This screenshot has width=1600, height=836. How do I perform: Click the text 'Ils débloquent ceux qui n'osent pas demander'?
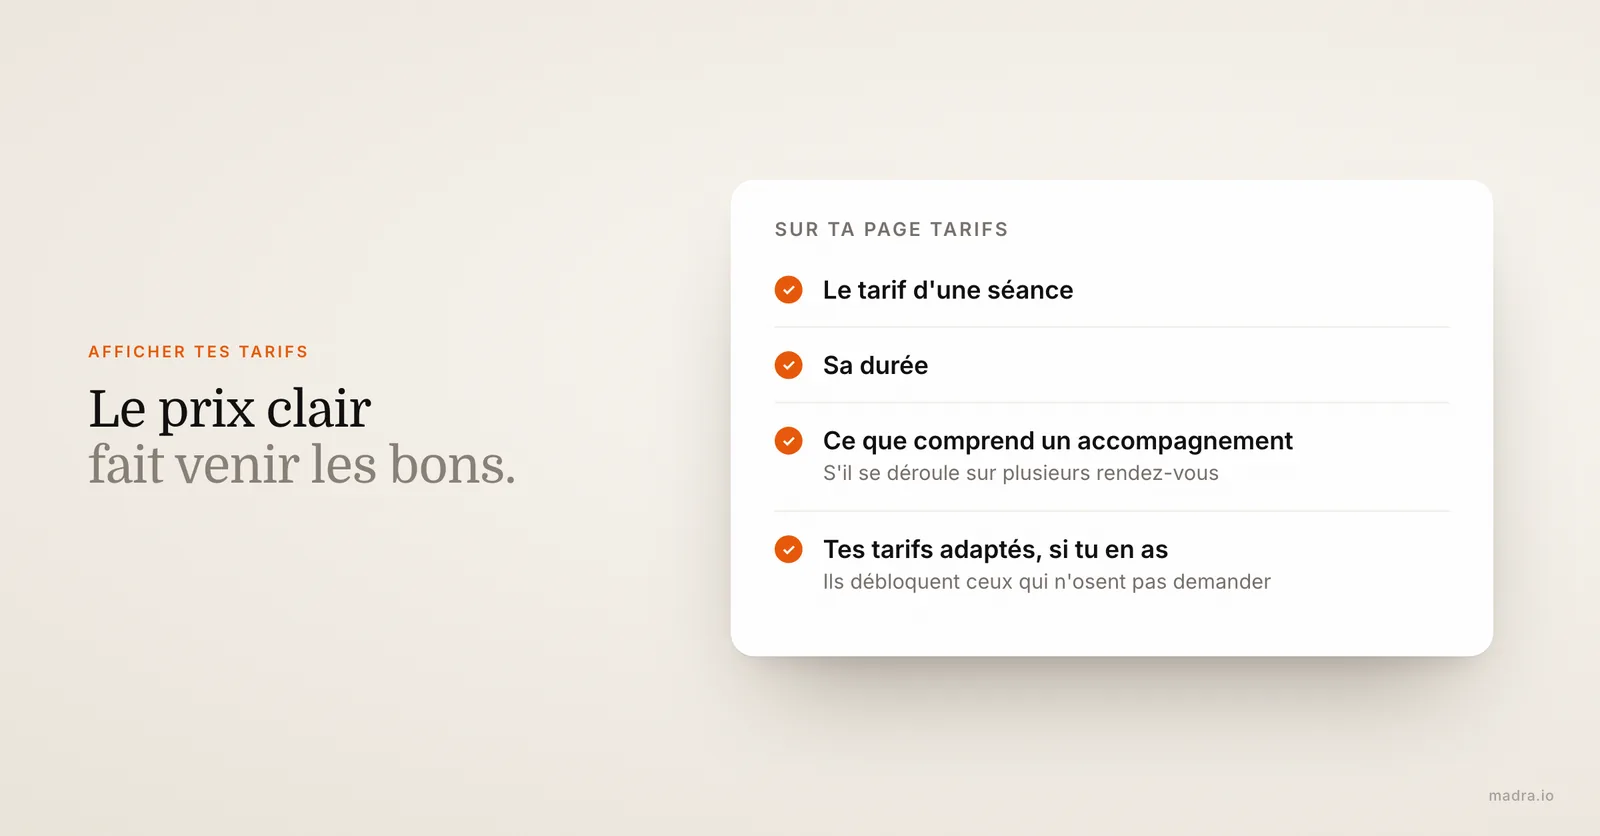[1046, 582]
